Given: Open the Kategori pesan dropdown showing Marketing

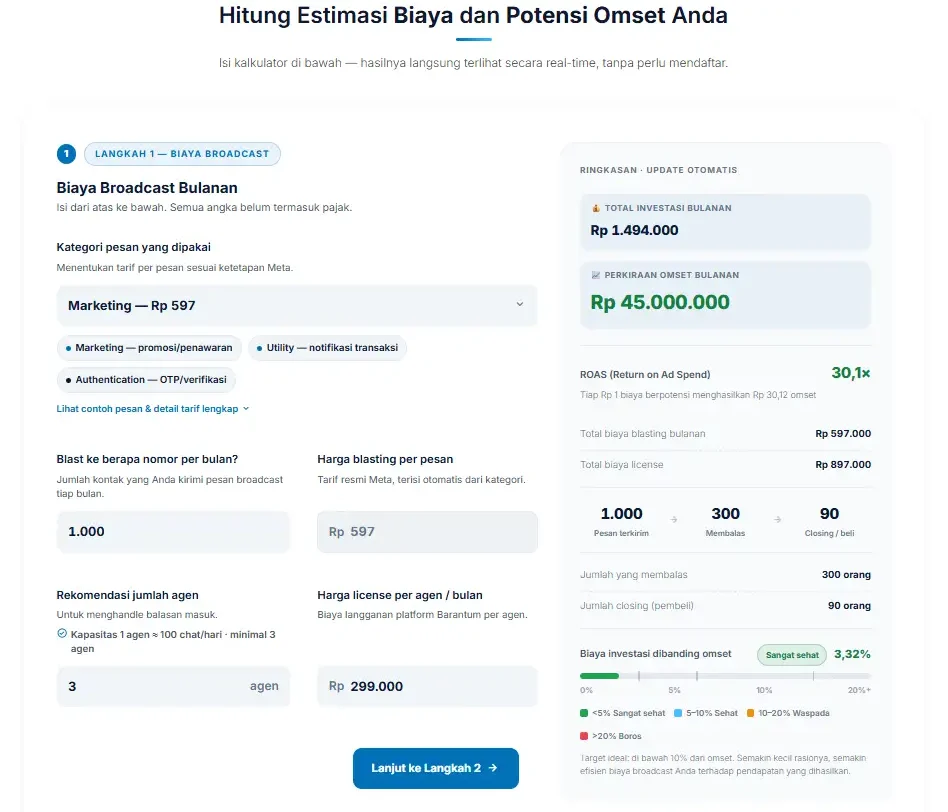Looking at the screenshot, I should click(x=296, y=305).
